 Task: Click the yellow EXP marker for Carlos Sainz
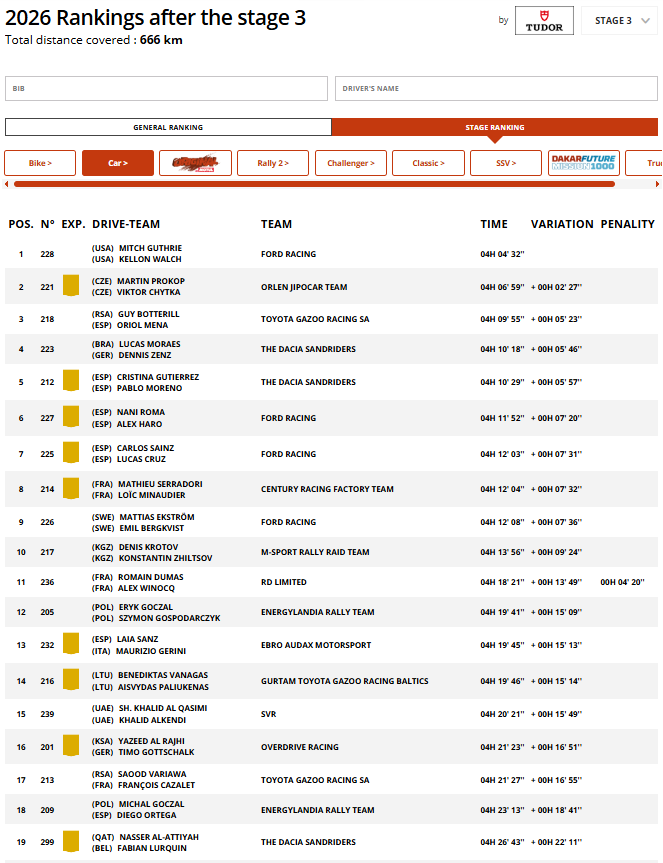coord(71,452)
